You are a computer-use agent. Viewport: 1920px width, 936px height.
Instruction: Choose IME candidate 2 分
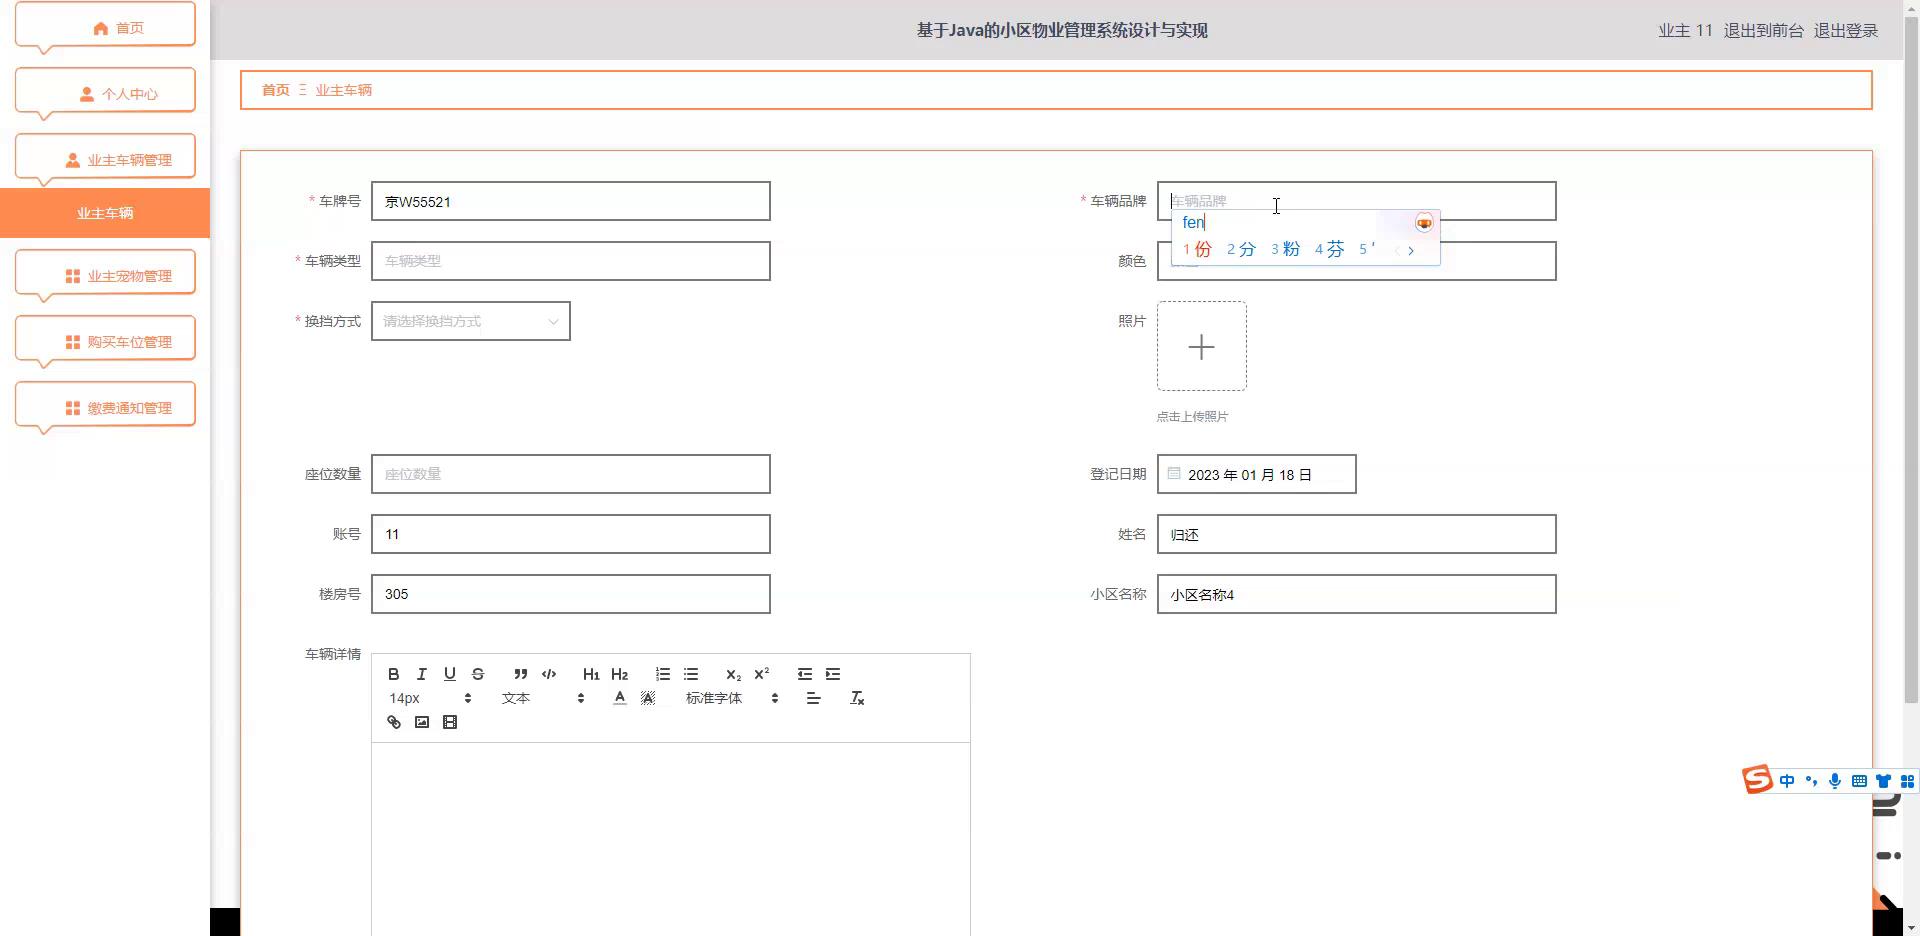(x=1241, y=249)
